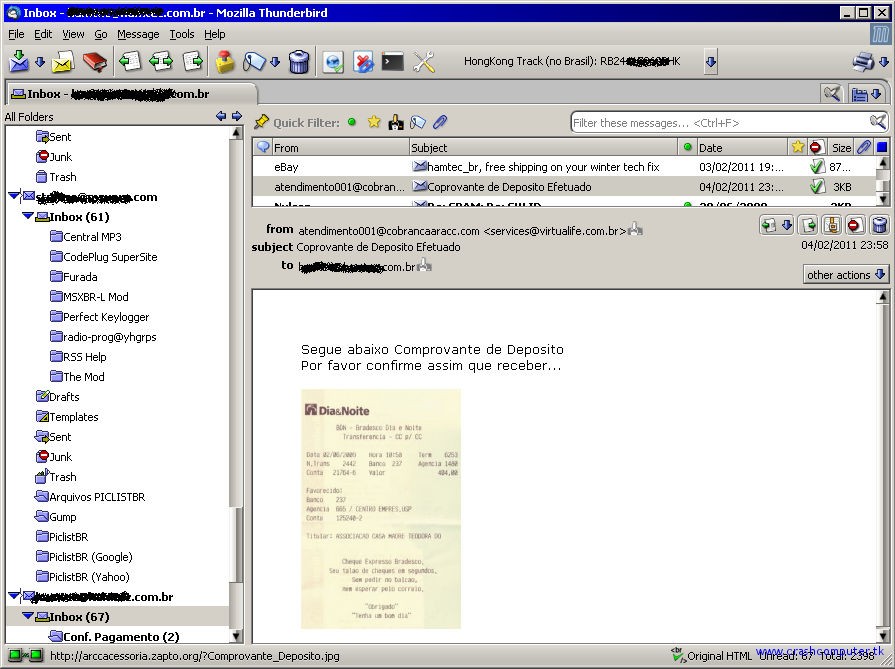The image size is (895, 669).
Task: Click the magnifier inside the filter box
Action: [878, 122]
